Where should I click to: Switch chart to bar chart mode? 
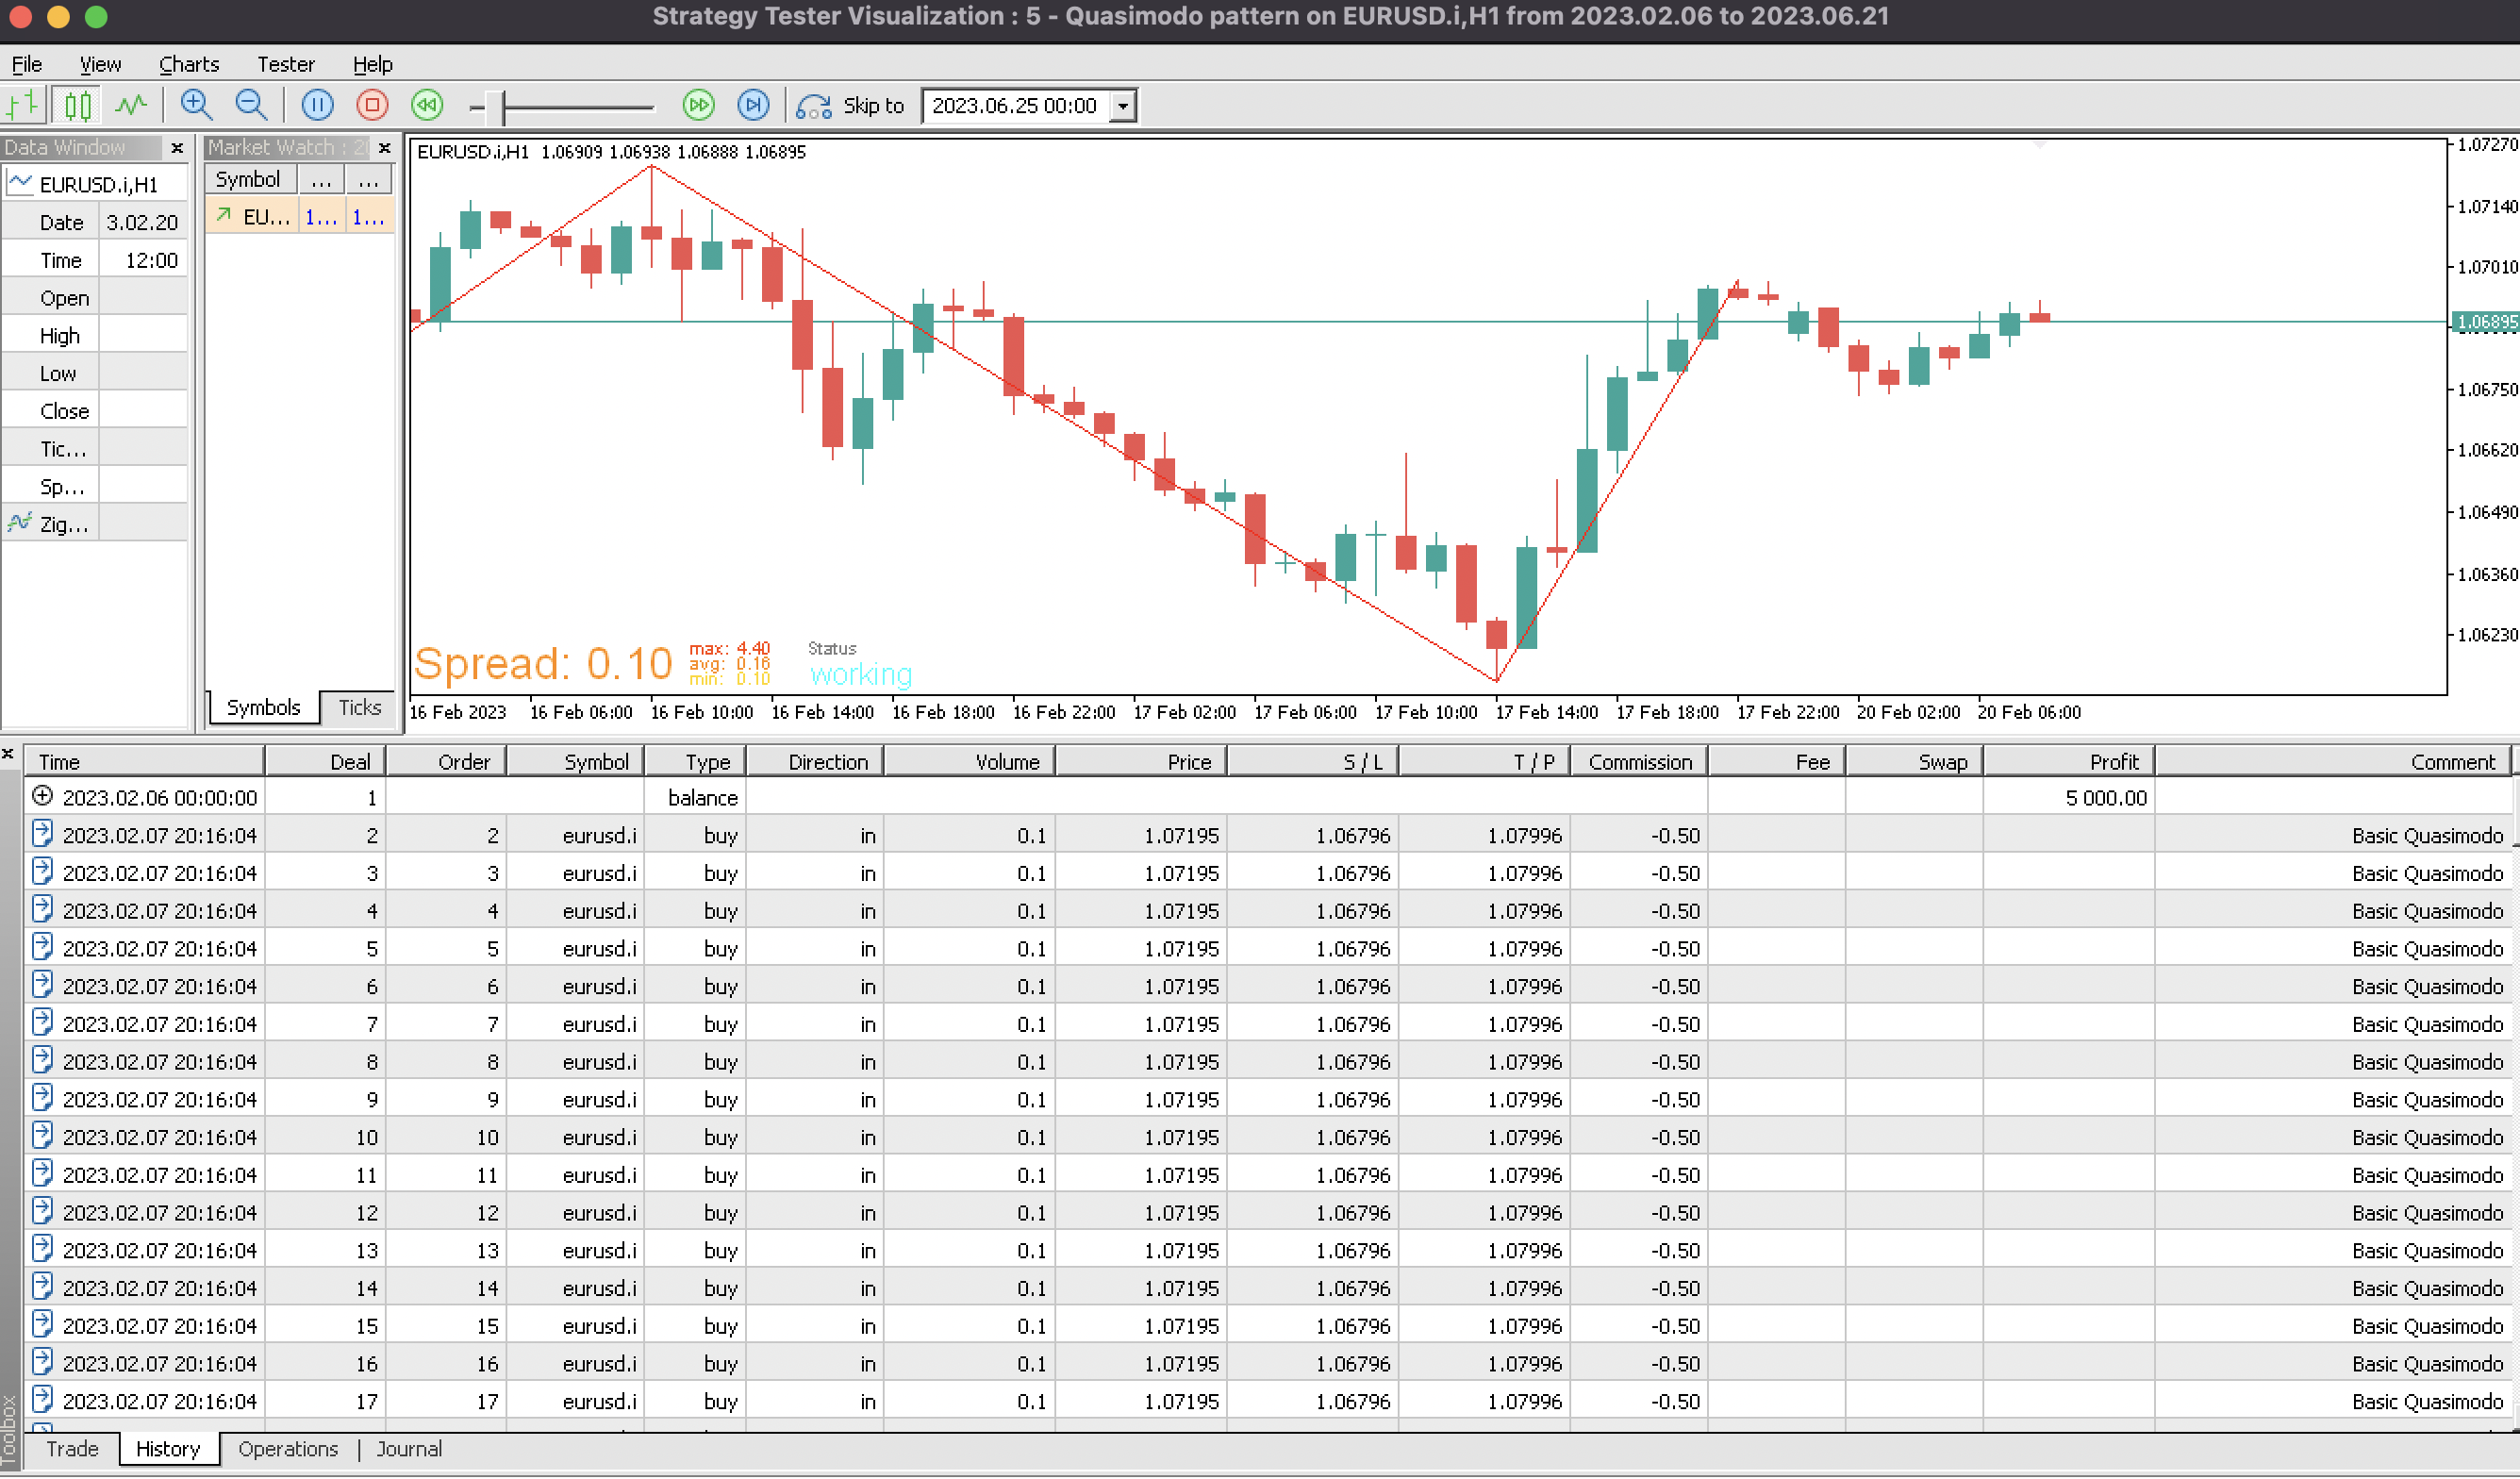pyautogui.click(x=22, y=105)
